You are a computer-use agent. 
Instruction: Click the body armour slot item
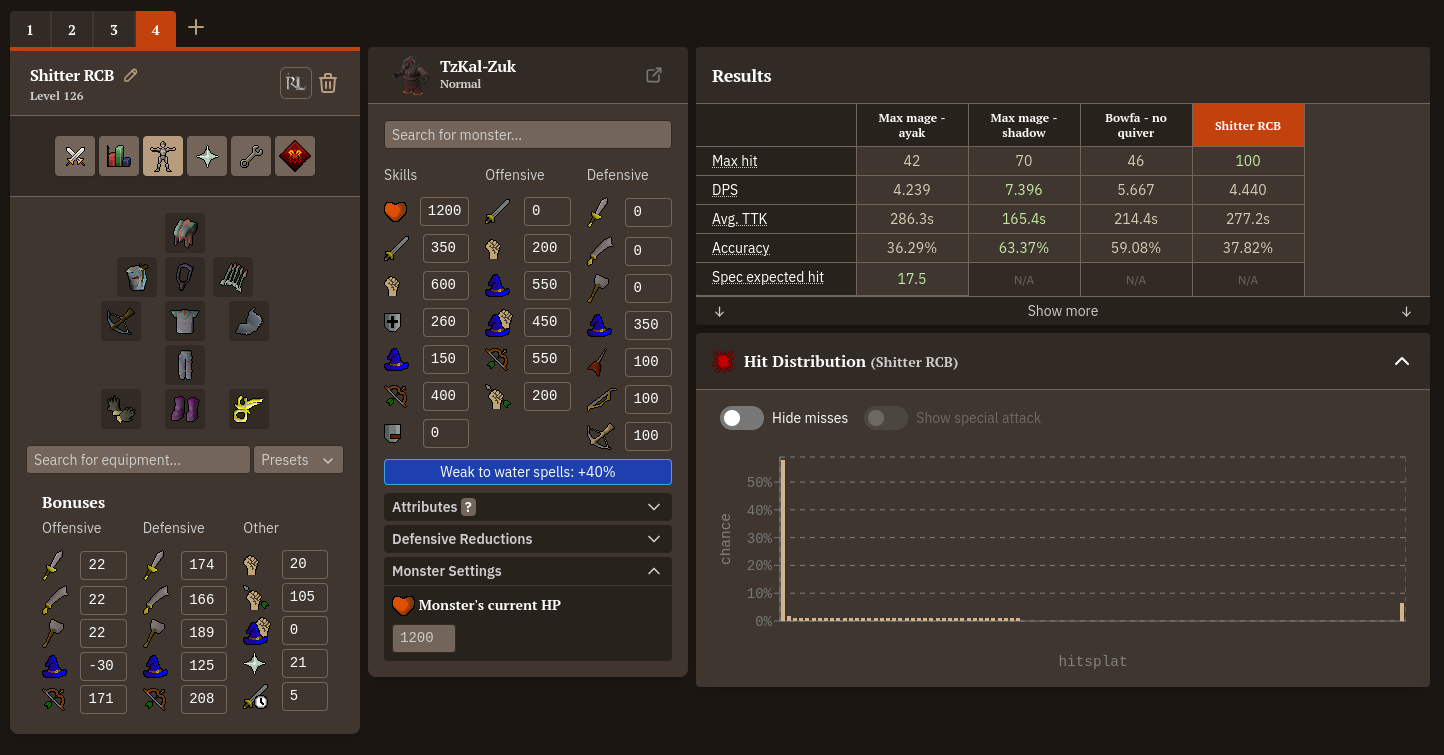coord(185,321)
